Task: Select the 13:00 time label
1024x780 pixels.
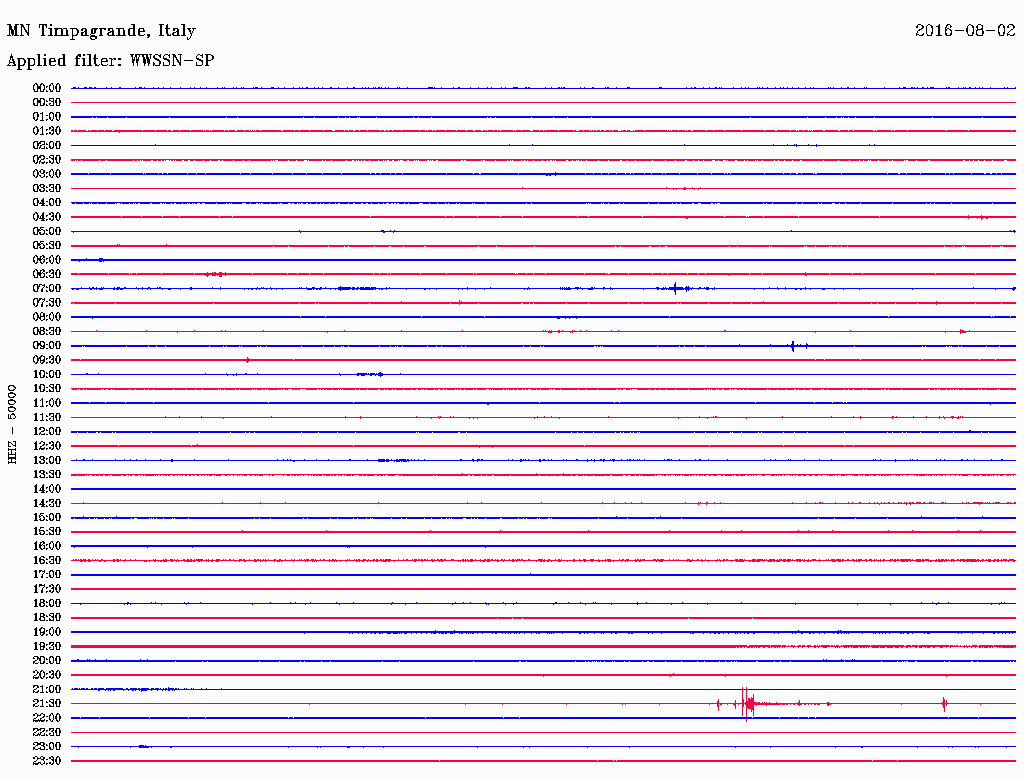Action: point(47,460)
